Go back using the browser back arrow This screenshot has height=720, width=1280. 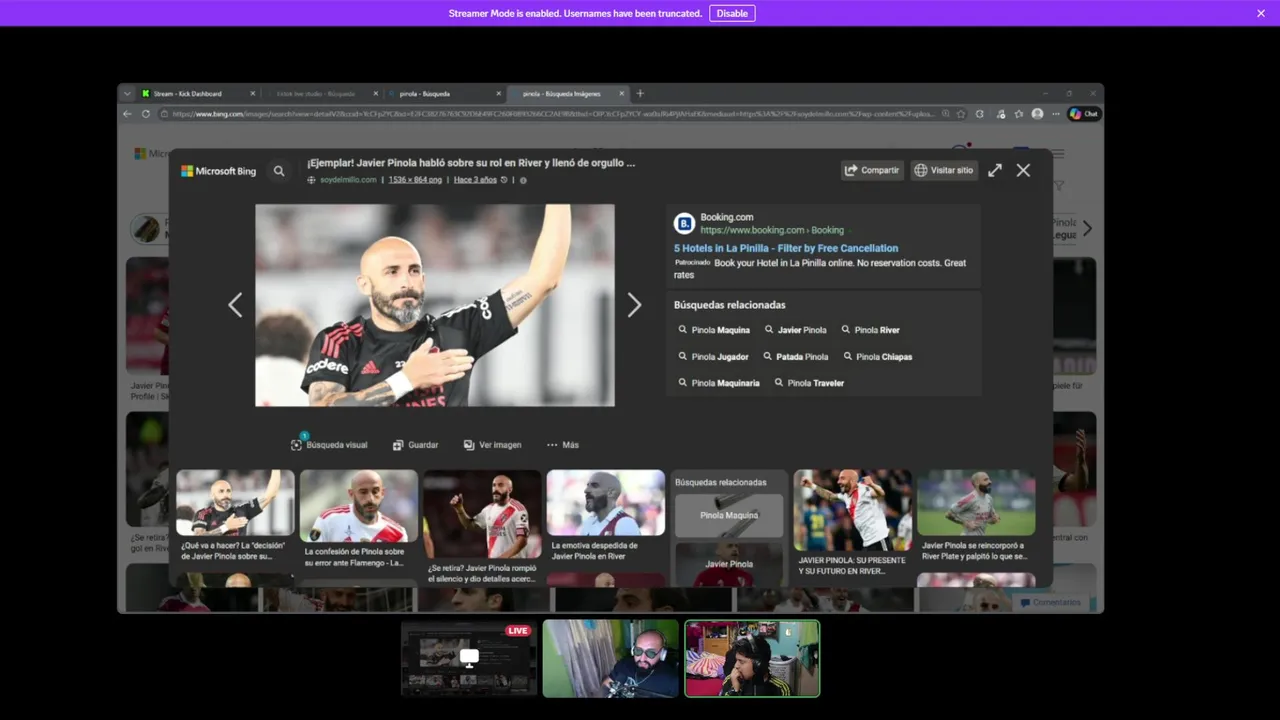[127, 114]
